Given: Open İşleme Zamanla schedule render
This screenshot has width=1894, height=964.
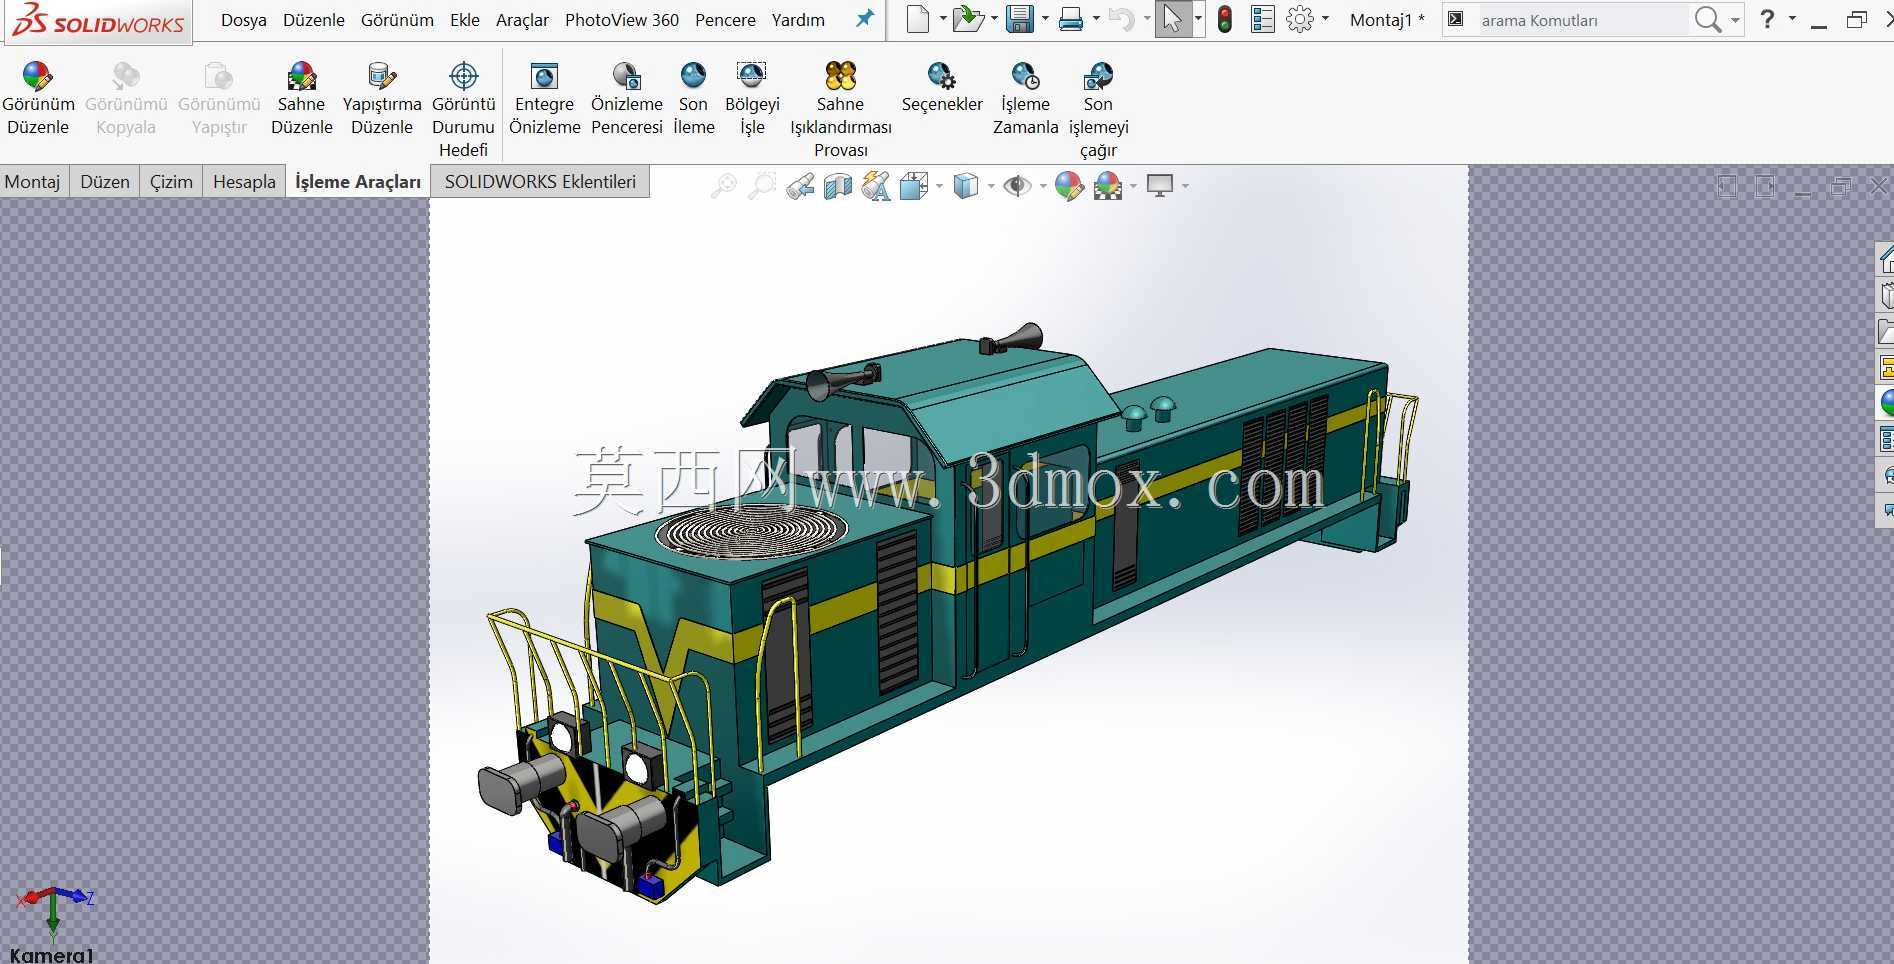Looking at the screenshot, I should (1025, 98).
